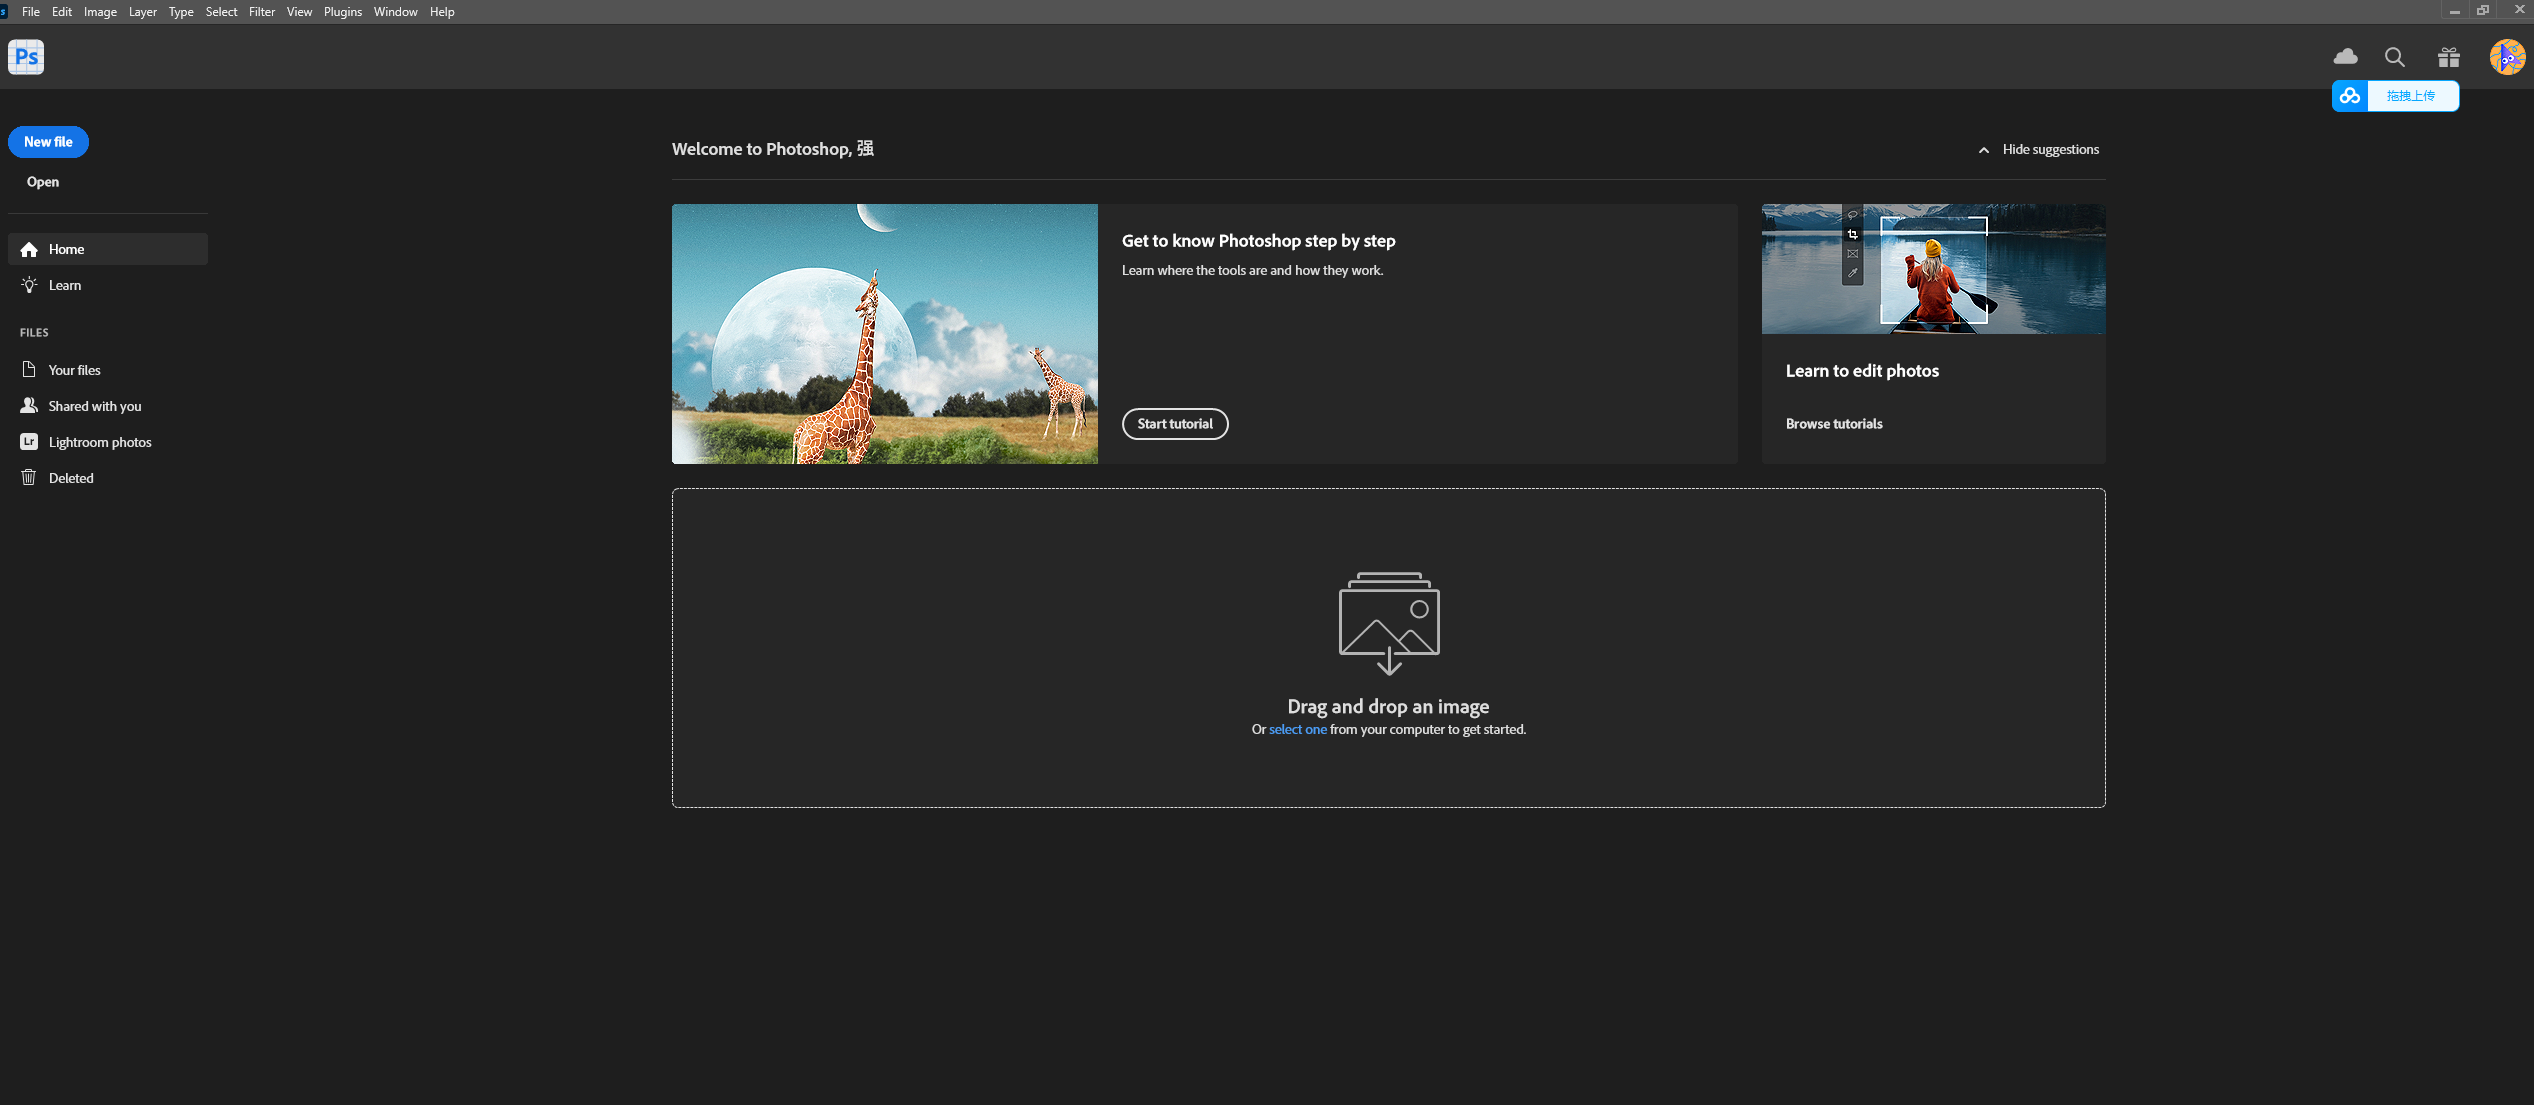2534x1105 pixels.
Task: Open the Filter menu
Action: pyautogui.click(x=262, y=12)
